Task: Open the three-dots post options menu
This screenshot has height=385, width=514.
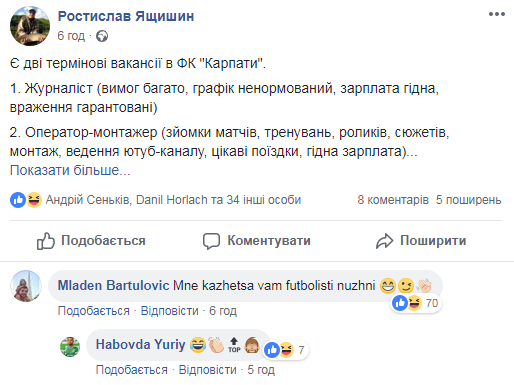Action: coord(497,14)
